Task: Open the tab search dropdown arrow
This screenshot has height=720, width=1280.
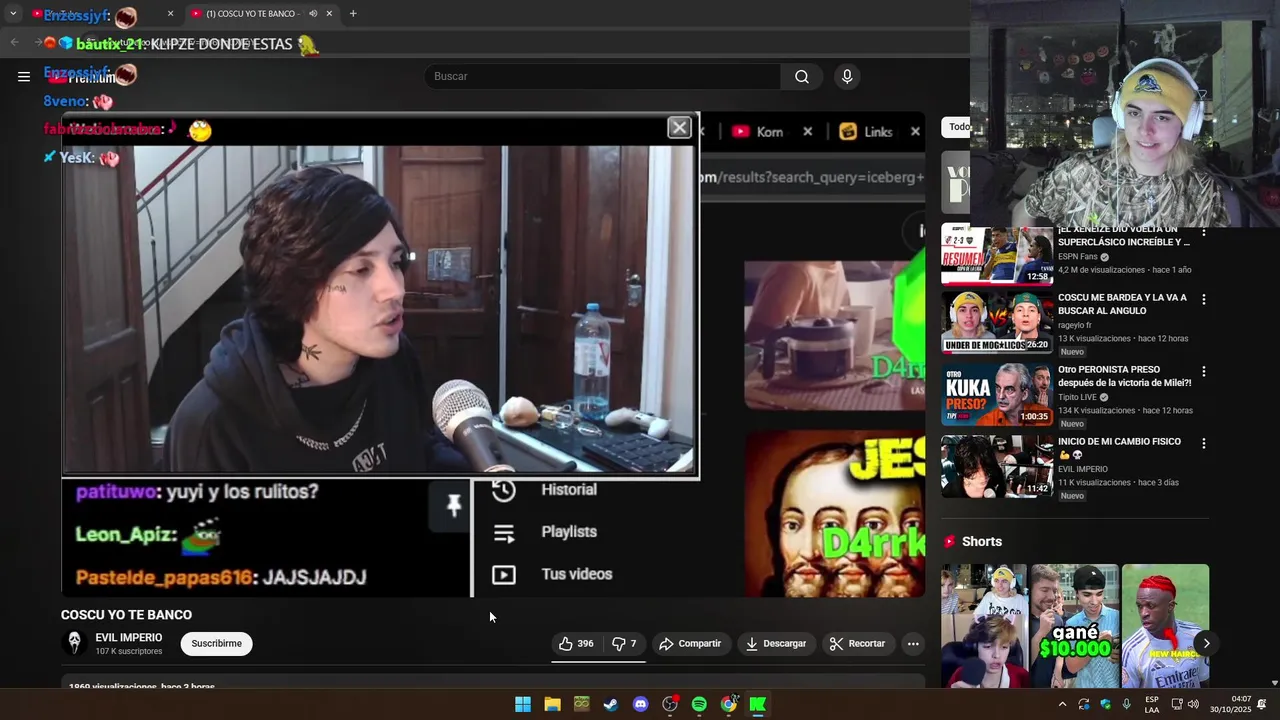Action: pyautogui.click(x=13, y=13)
